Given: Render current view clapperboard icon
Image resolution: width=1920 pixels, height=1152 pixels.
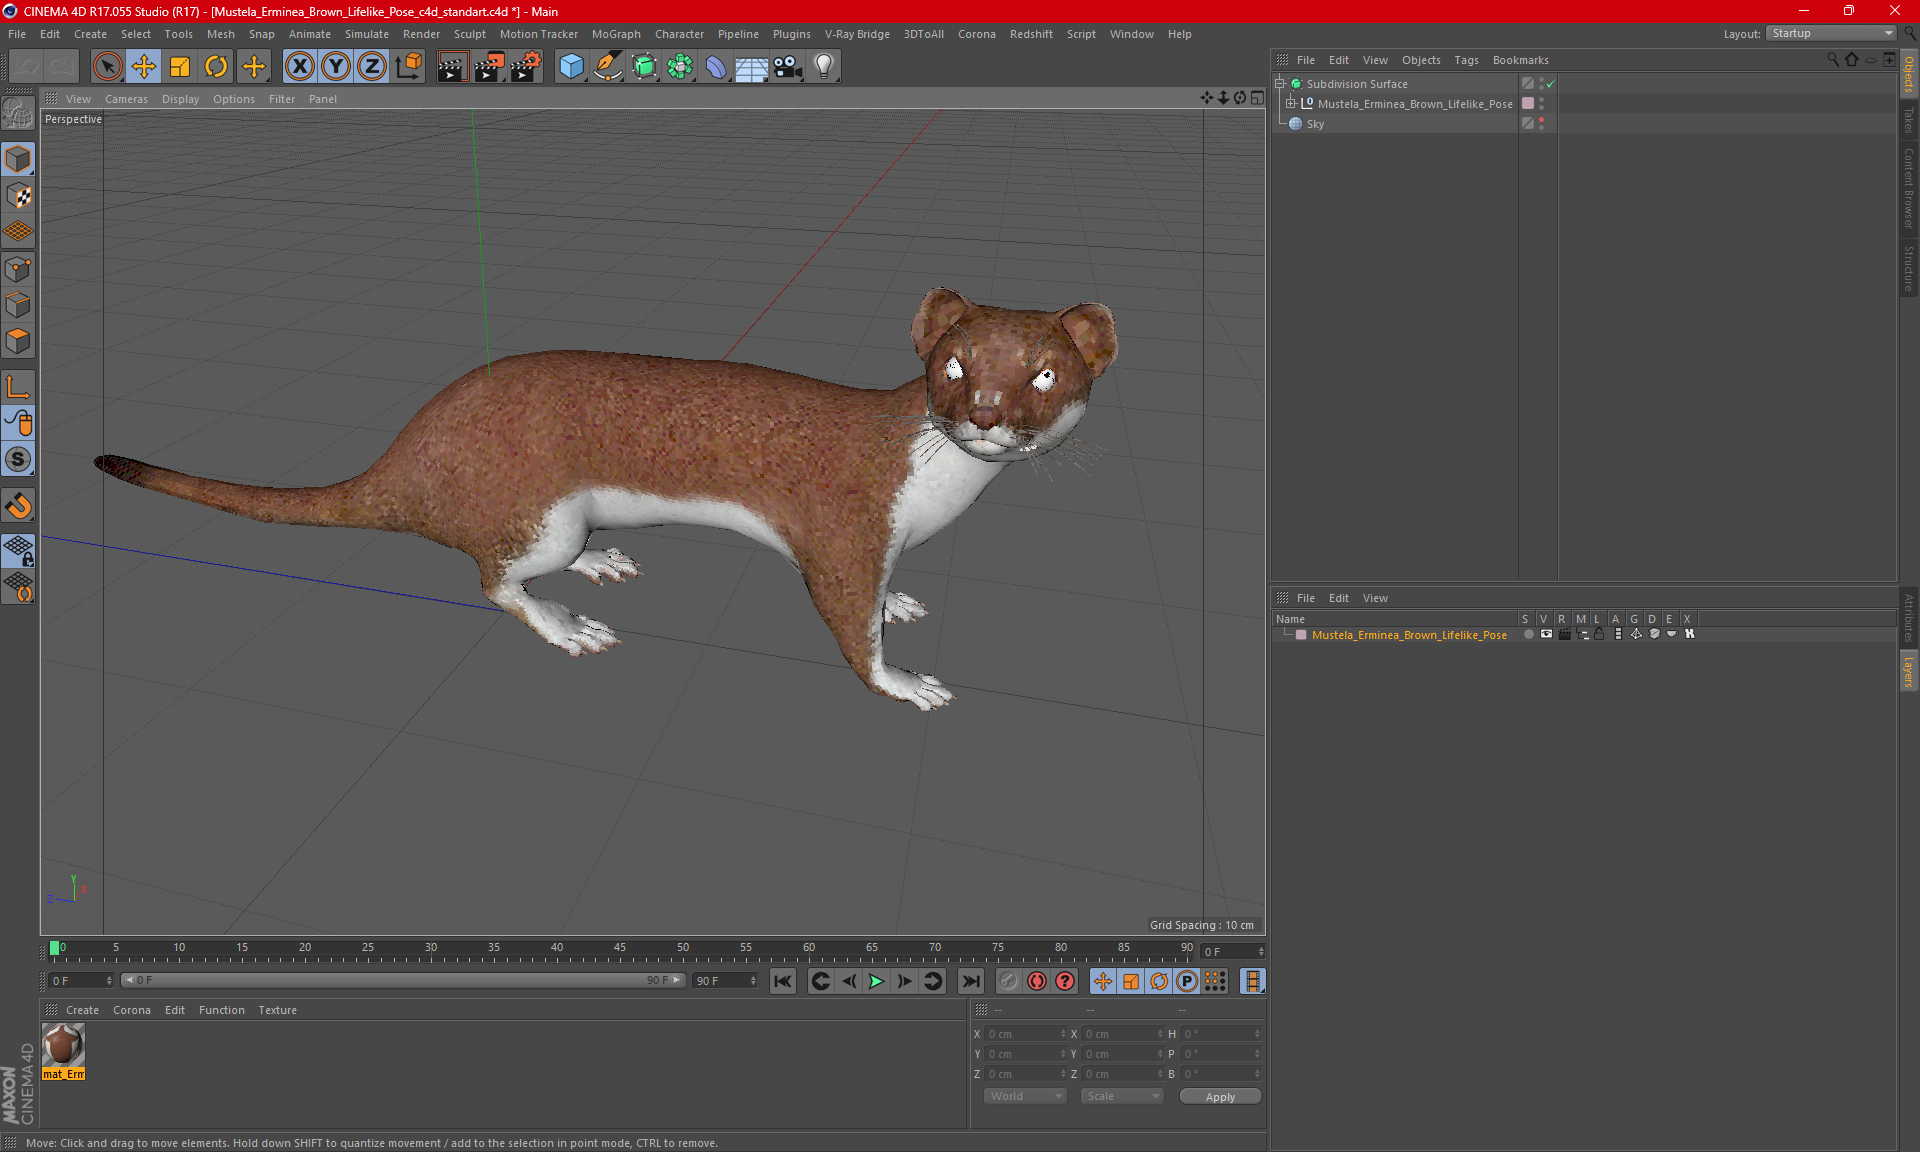Looking at the screenshot, I should tap(452, 67).
